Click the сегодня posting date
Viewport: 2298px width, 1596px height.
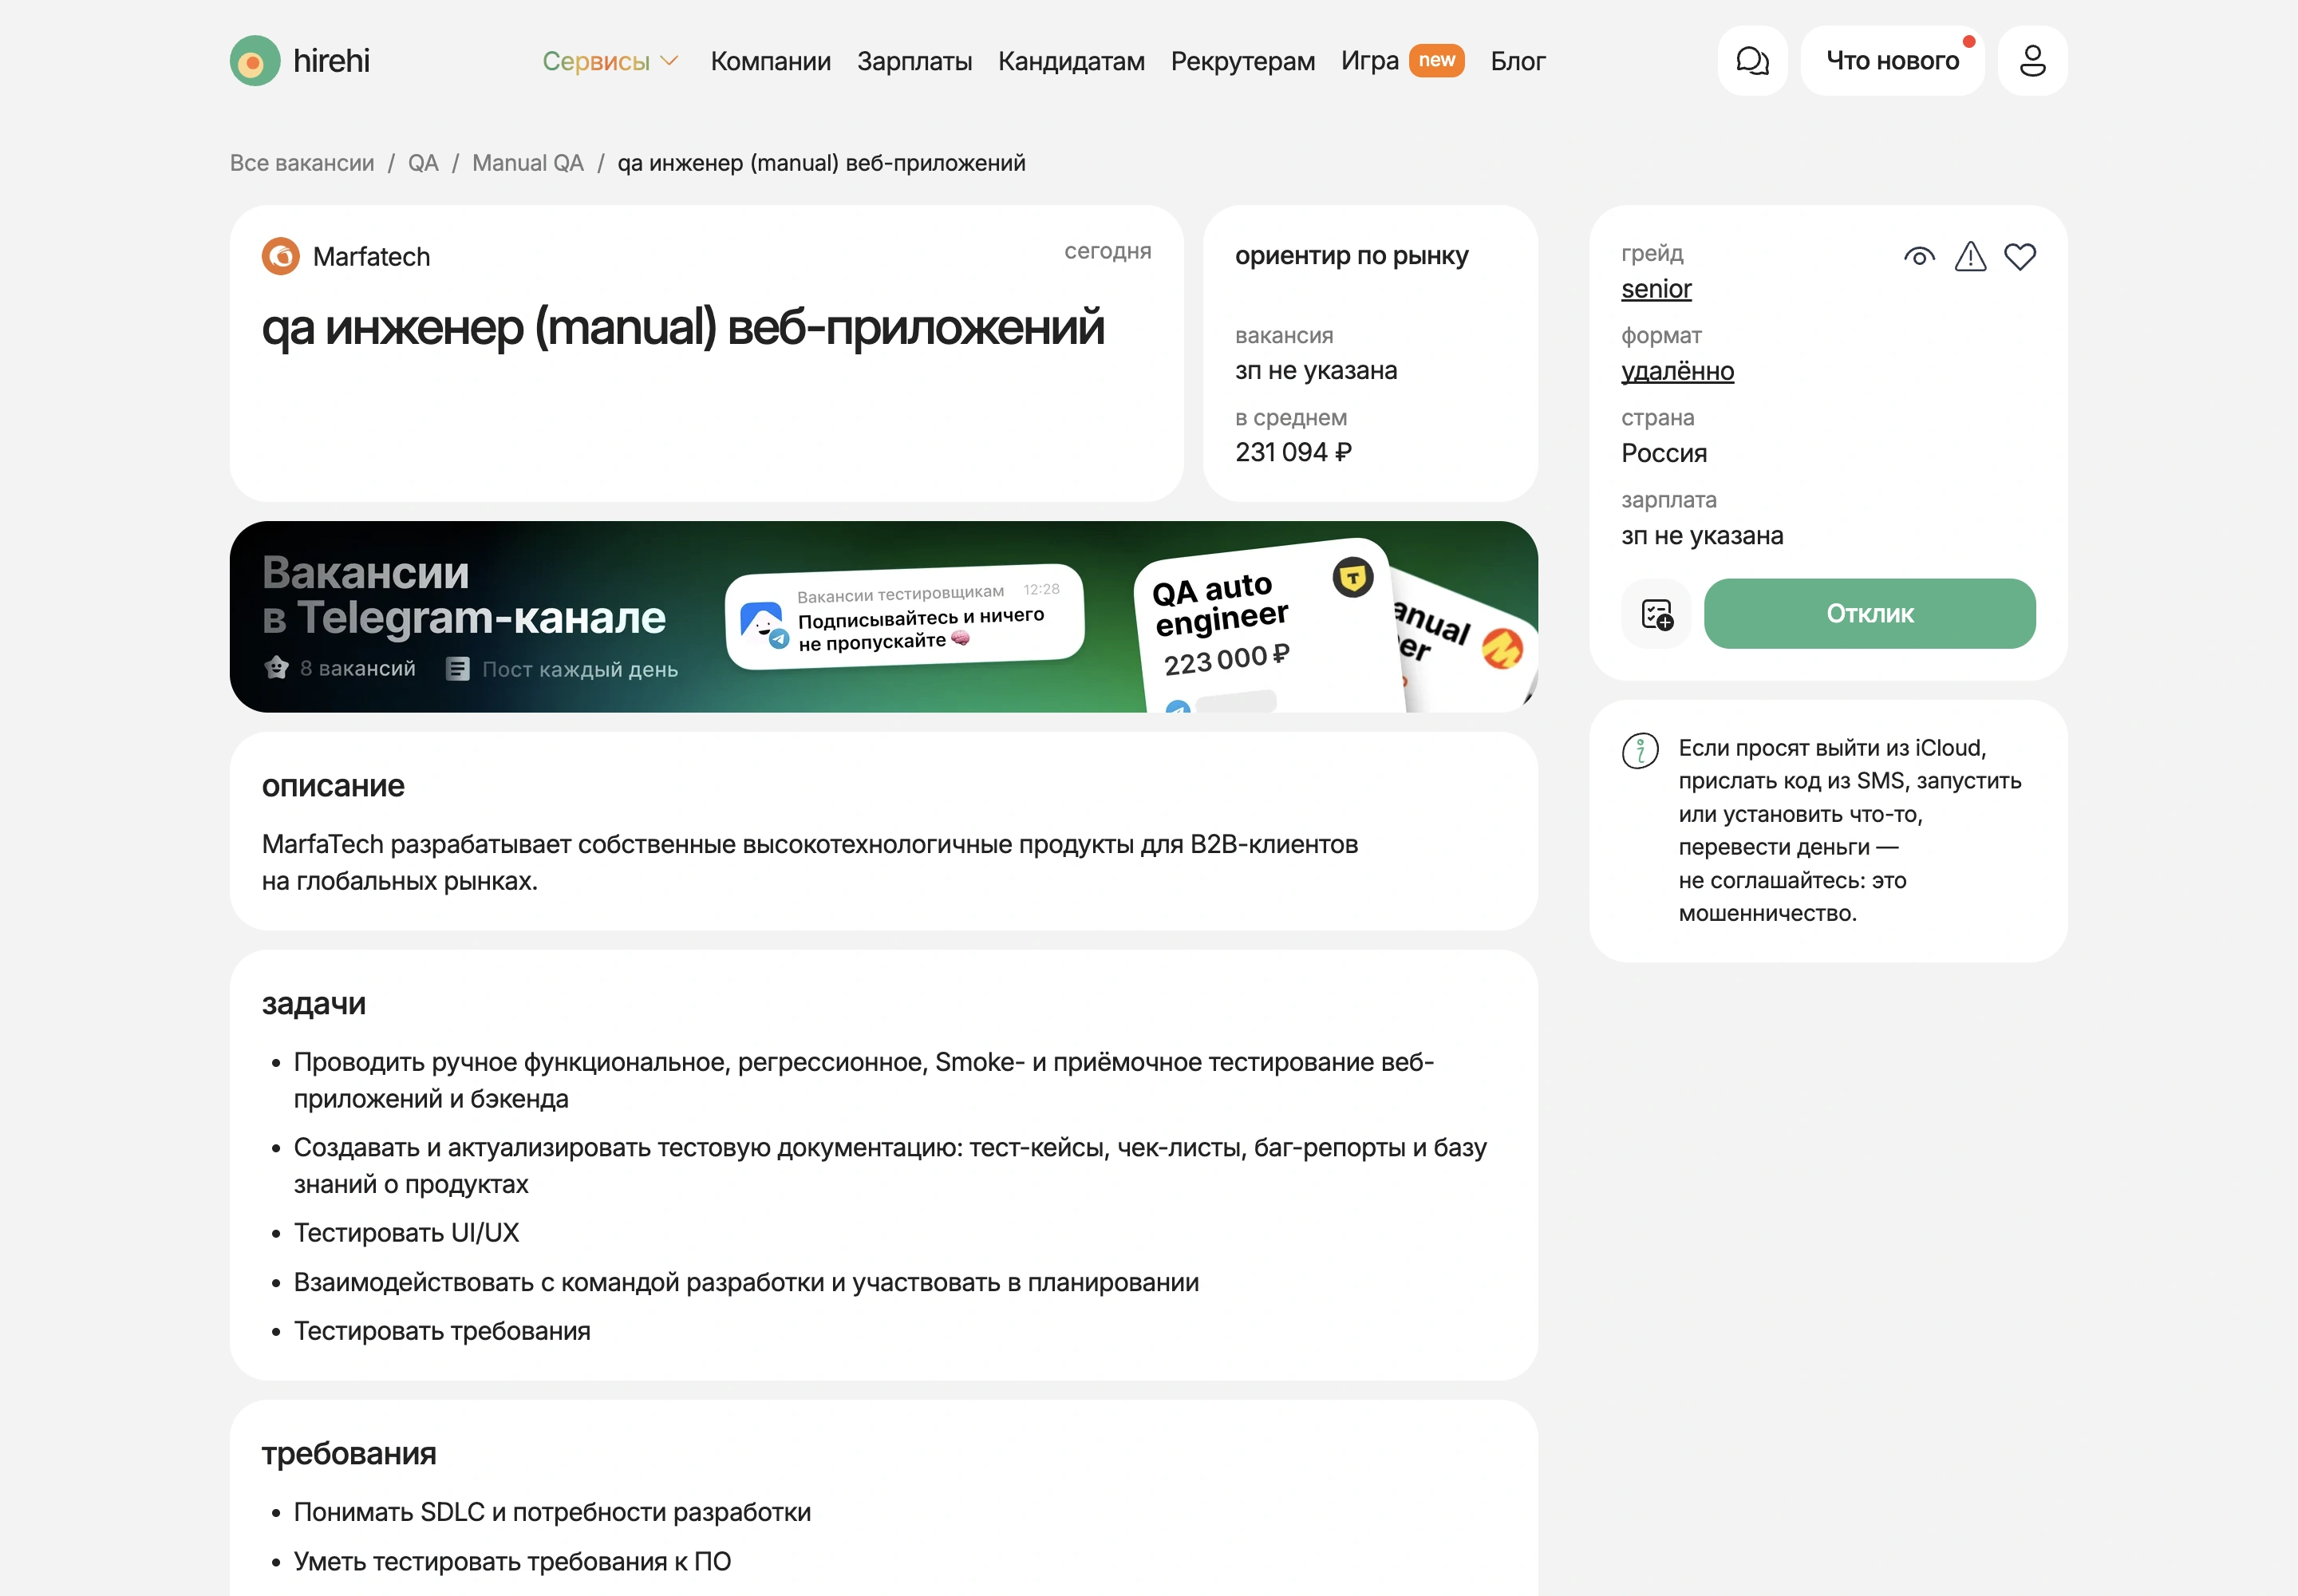pyautogui.click(x=1108, y=251)
